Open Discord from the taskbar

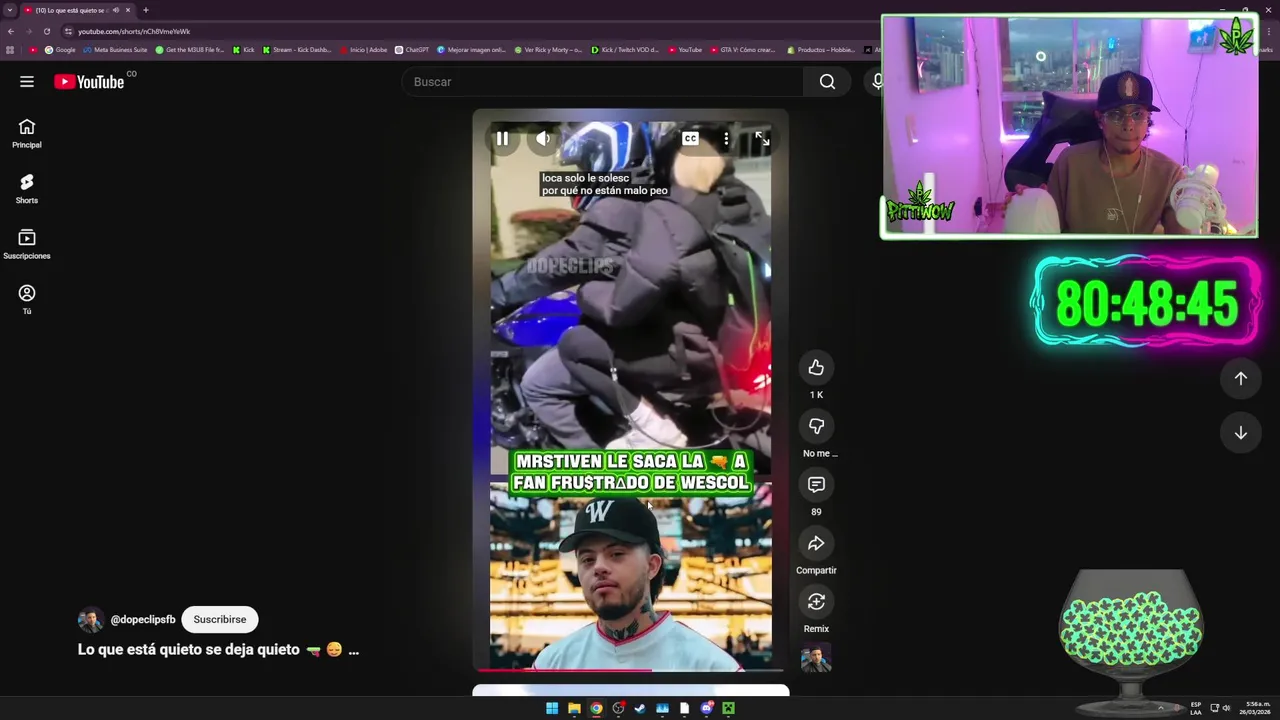(706, 708)
